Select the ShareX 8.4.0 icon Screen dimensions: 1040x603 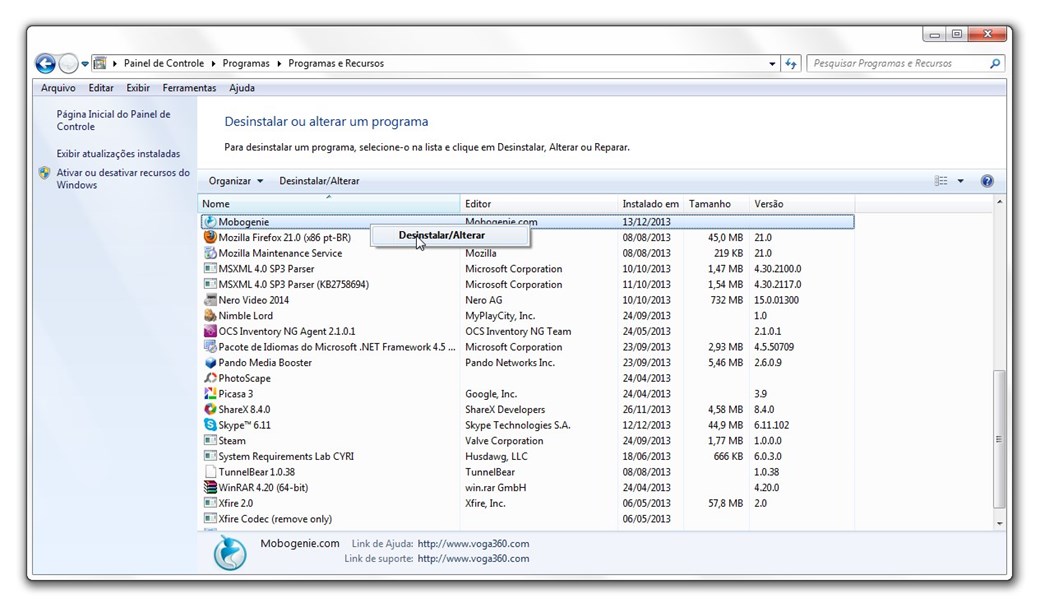[210, 409]
